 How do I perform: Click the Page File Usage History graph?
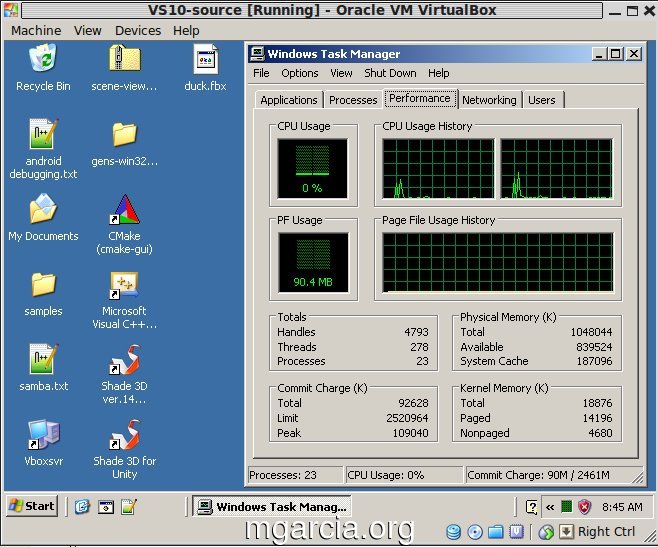[x=497, y=262]
